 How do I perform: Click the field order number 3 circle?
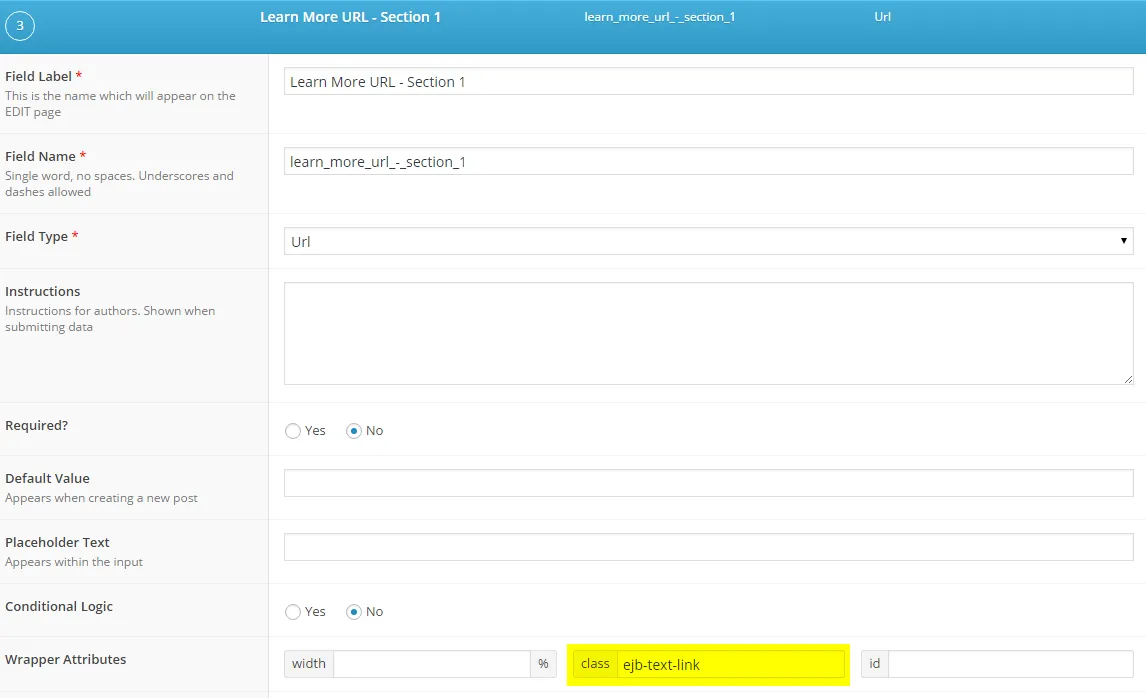point(20,26)
